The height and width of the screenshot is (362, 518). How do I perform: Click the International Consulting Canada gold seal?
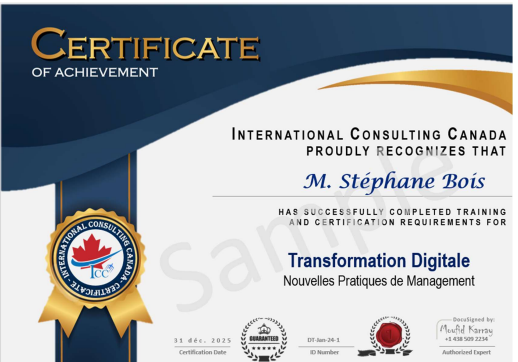tap(96, 258)
